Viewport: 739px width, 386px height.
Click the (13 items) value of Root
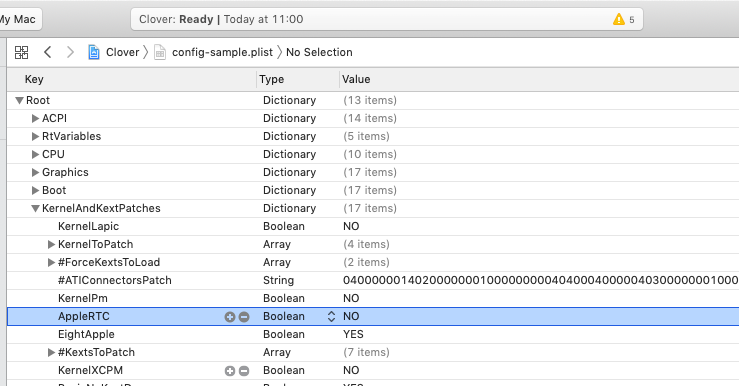(370, 100)
